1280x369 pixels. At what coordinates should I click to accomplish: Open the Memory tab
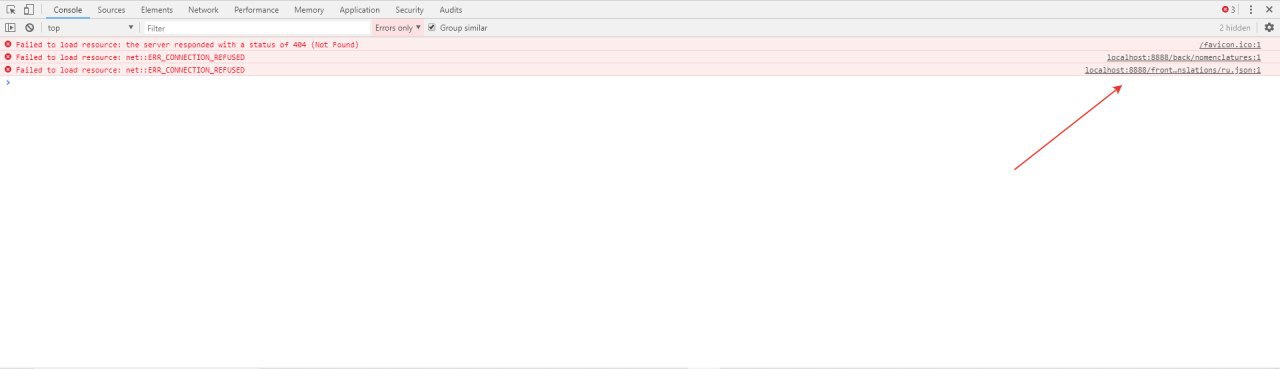tap(309, 10)
